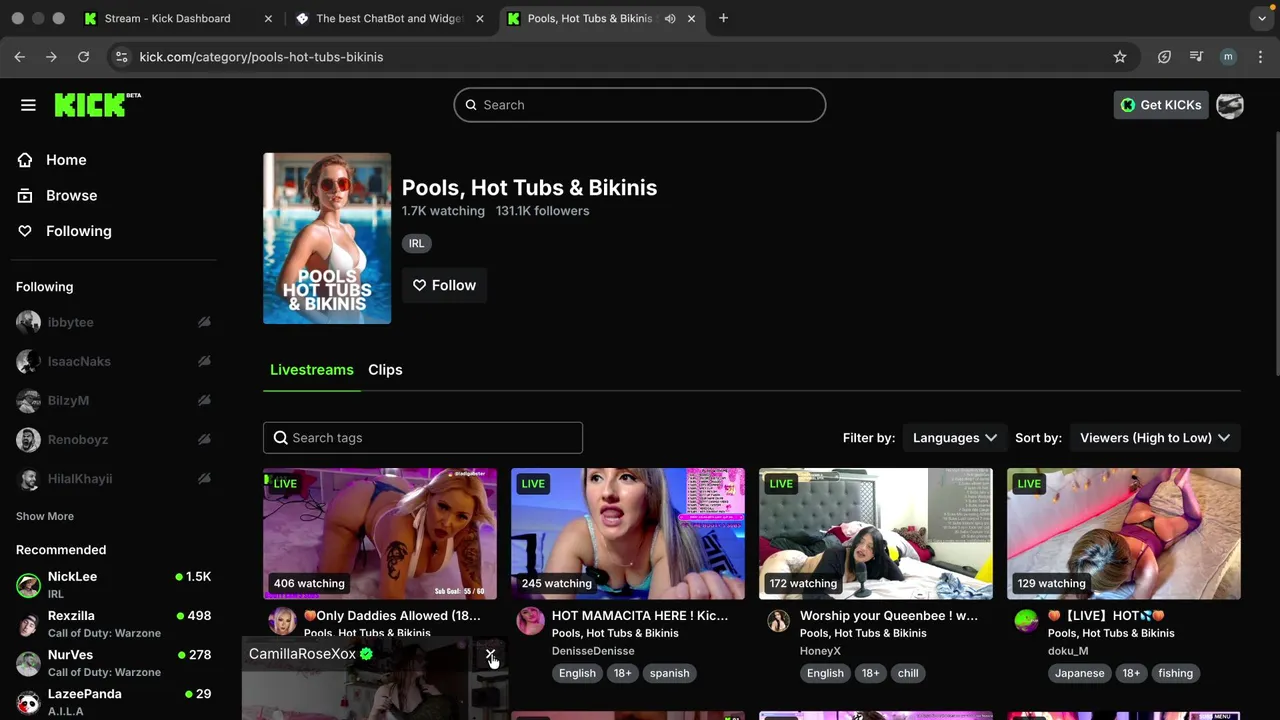Click the offline camera icon next to BilzyM

204,400
